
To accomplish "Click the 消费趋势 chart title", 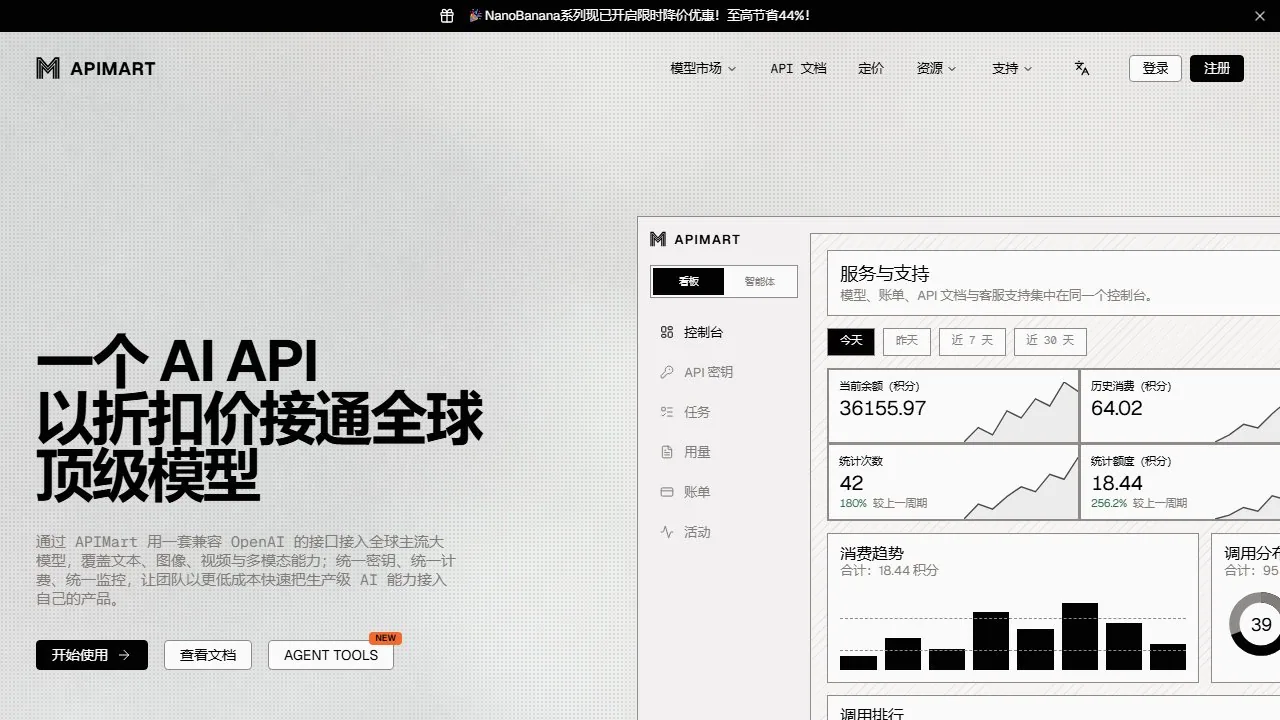I will click(x=872, y=553).
